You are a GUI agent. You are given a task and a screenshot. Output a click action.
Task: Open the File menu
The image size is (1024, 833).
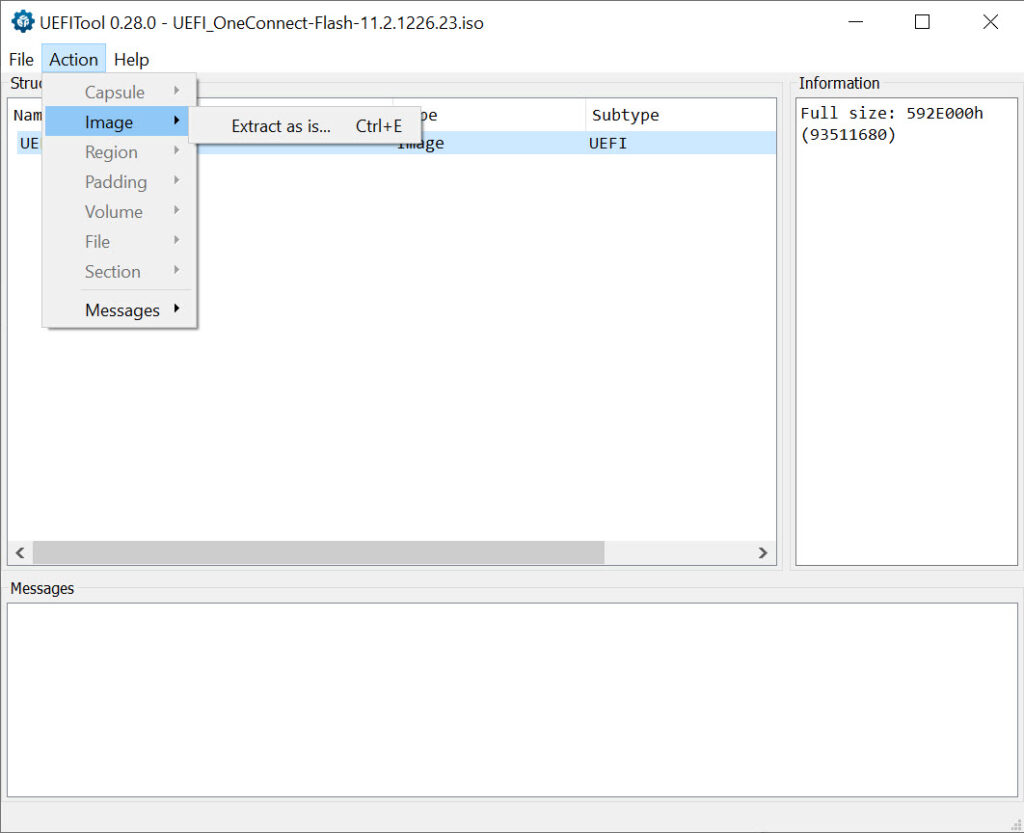click(x=21, y=59)
